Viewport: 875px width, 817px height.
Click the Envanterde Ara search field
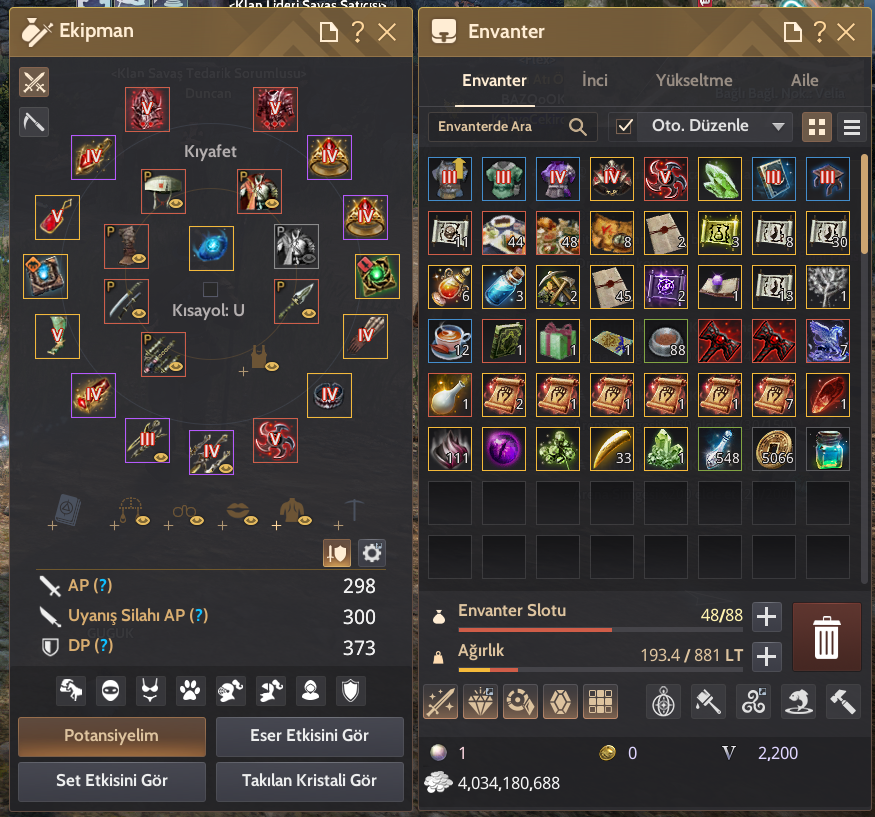click(x=512, y=127)
